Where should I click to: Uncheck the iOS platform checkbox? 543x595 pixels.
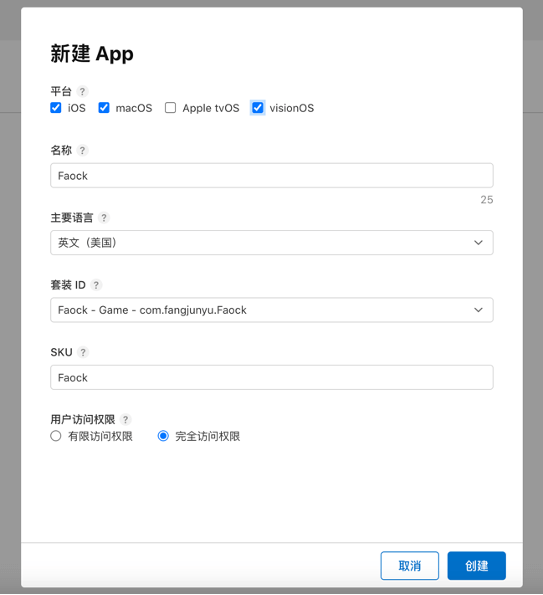56,108
